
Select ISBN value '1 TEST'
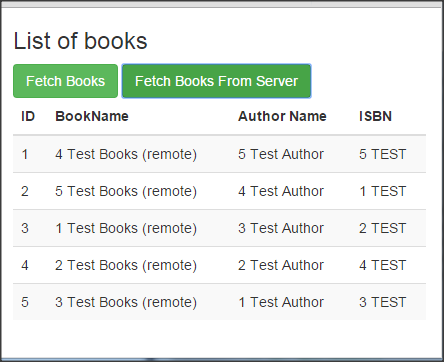(x=383, y=191)
